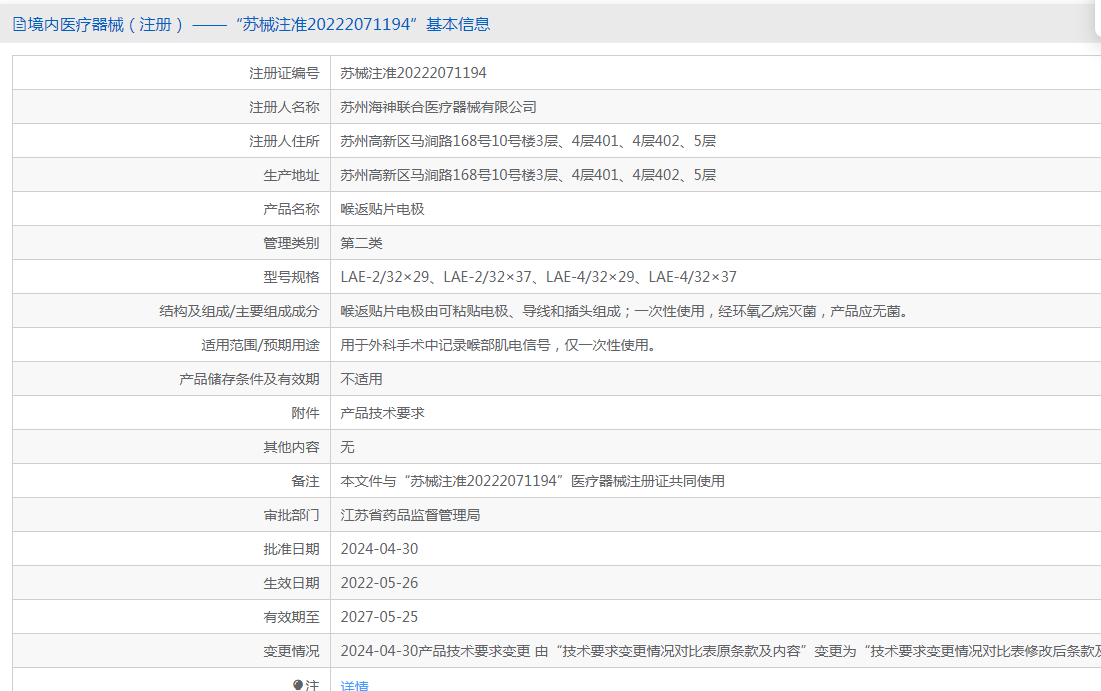Click attachment value 产品技术要求

pyautogui.click(x=382, y=413)
